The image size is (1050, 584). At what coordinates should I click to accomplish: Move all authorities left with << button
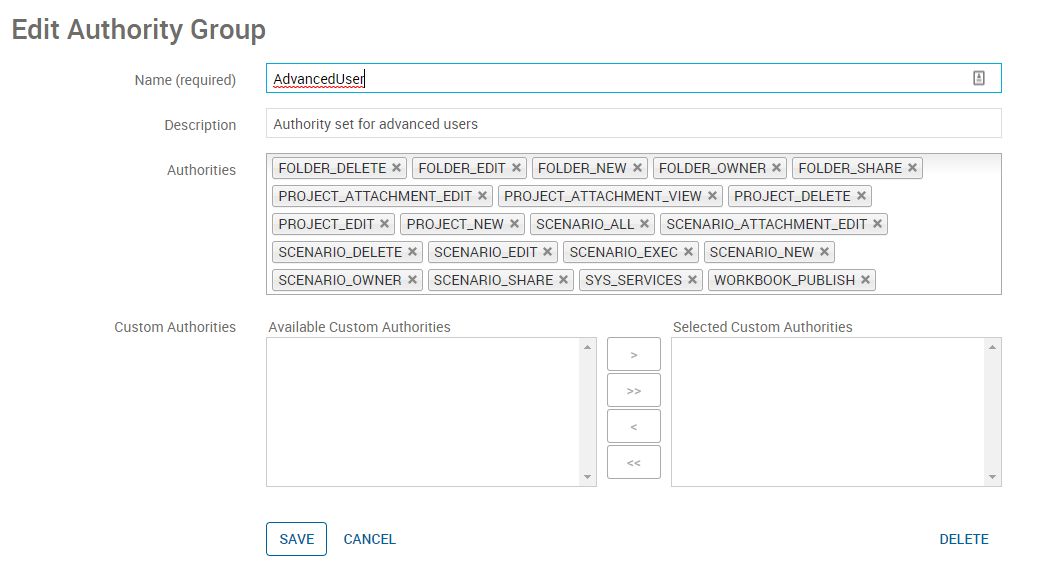coord(633,462)
